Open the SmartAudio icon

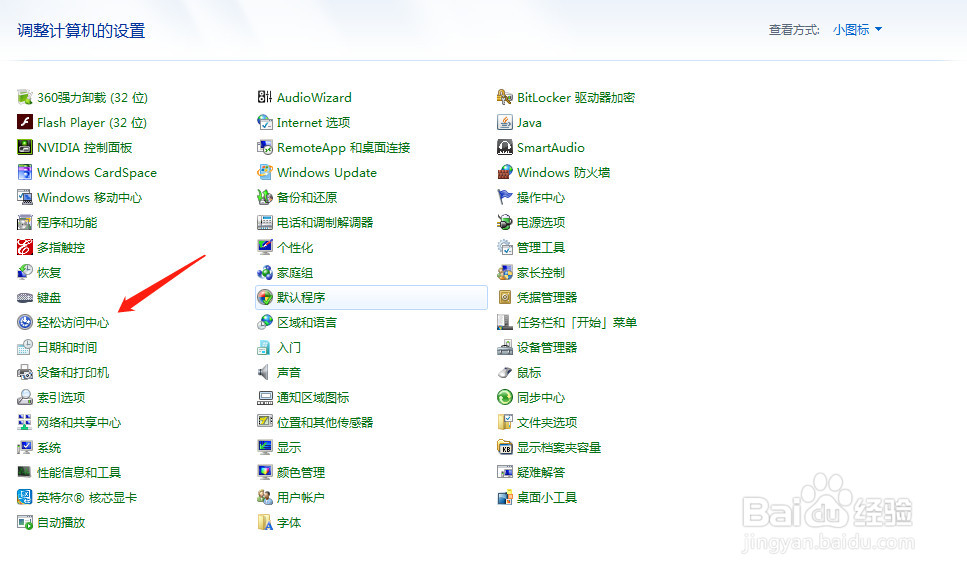pos(504,147)
